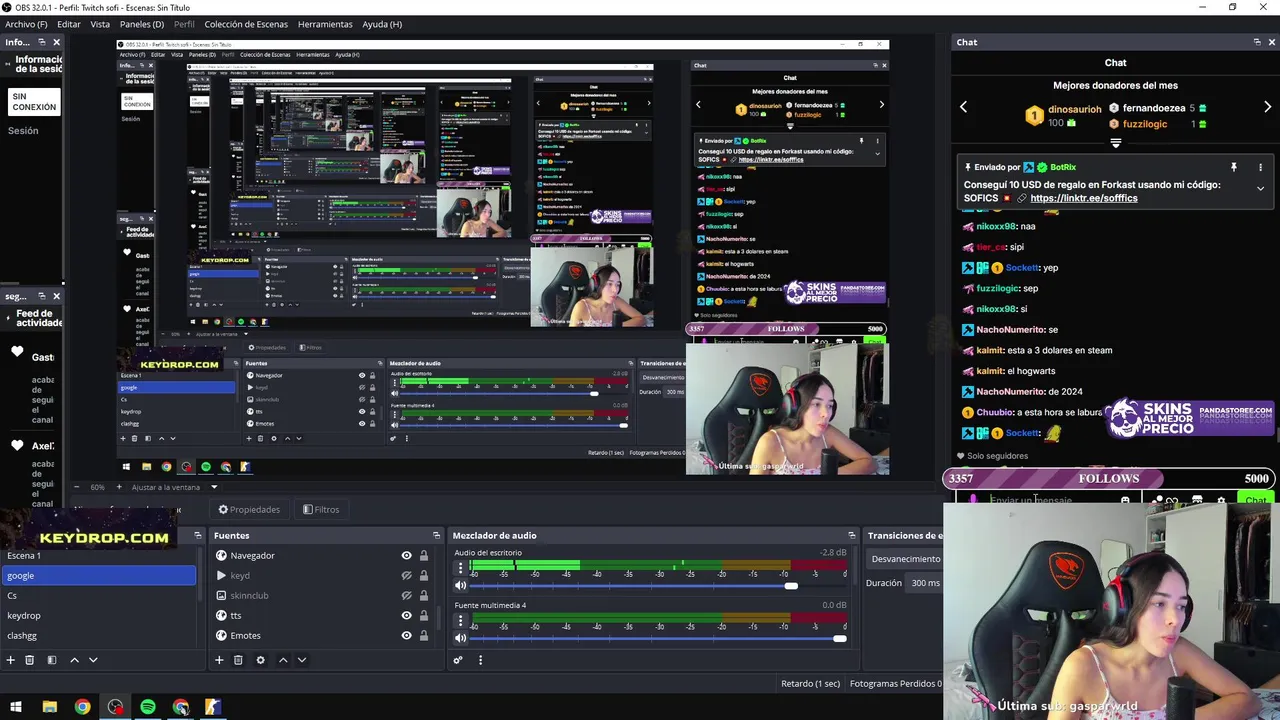This screenshot has height=720, width=1280.
Task: Select the clashgg scene
Action: click(98, 635)
